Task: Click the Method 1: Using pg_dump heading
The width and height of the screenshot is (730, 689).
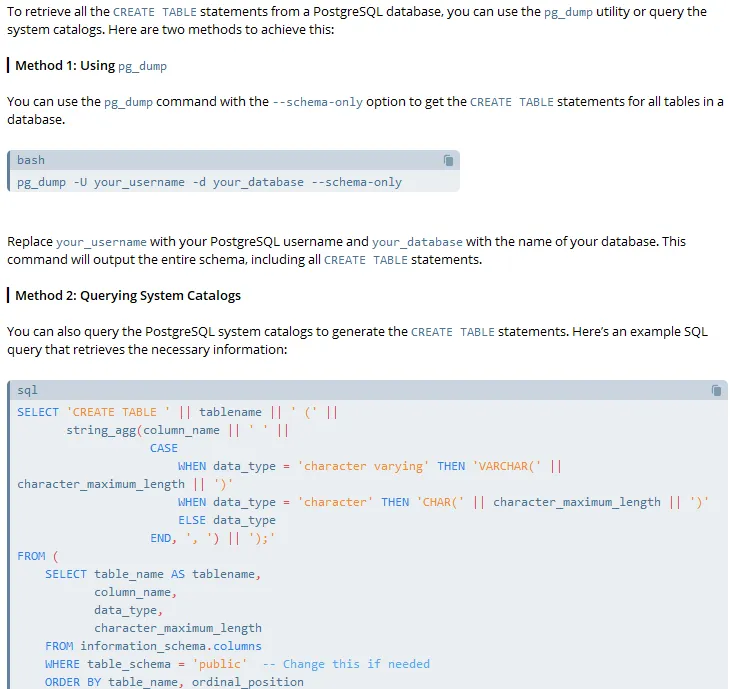Action: coord(91,66)
